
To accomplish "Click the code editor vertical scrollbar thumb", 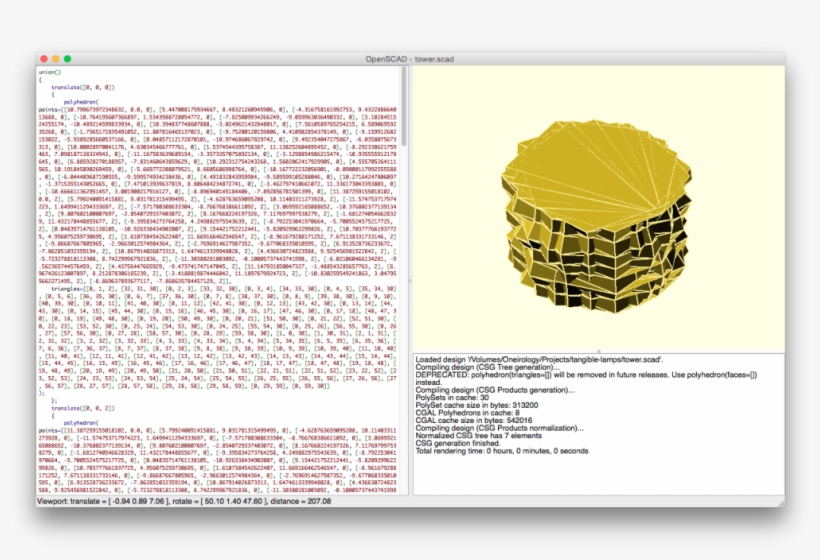I will coord(404,107).
